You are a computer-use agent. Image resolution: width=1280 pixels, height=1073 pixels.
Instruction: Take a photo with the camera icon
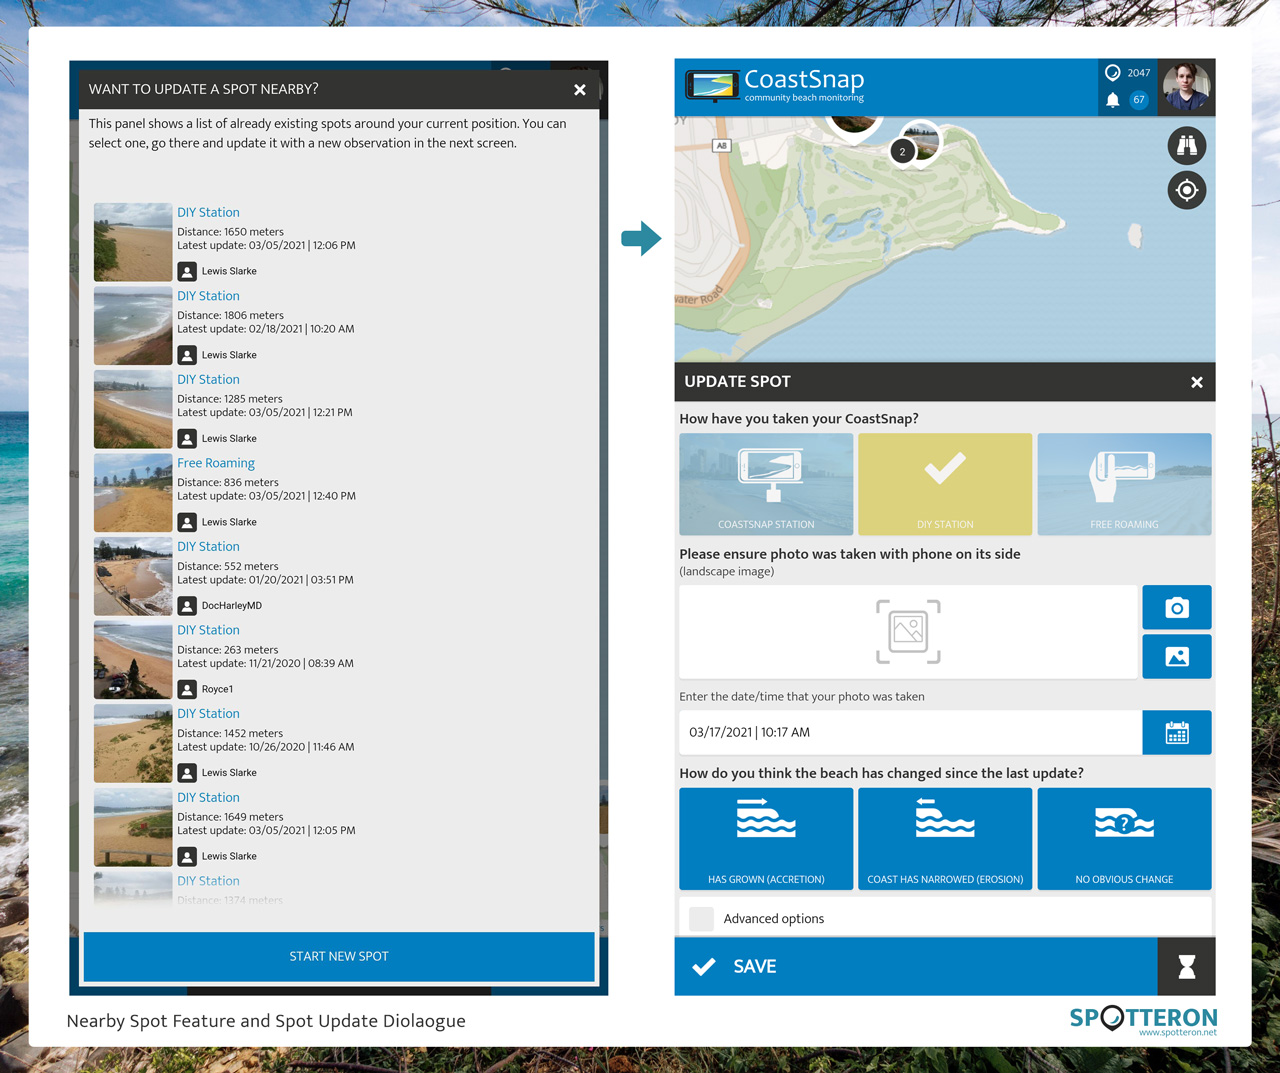1176,608
